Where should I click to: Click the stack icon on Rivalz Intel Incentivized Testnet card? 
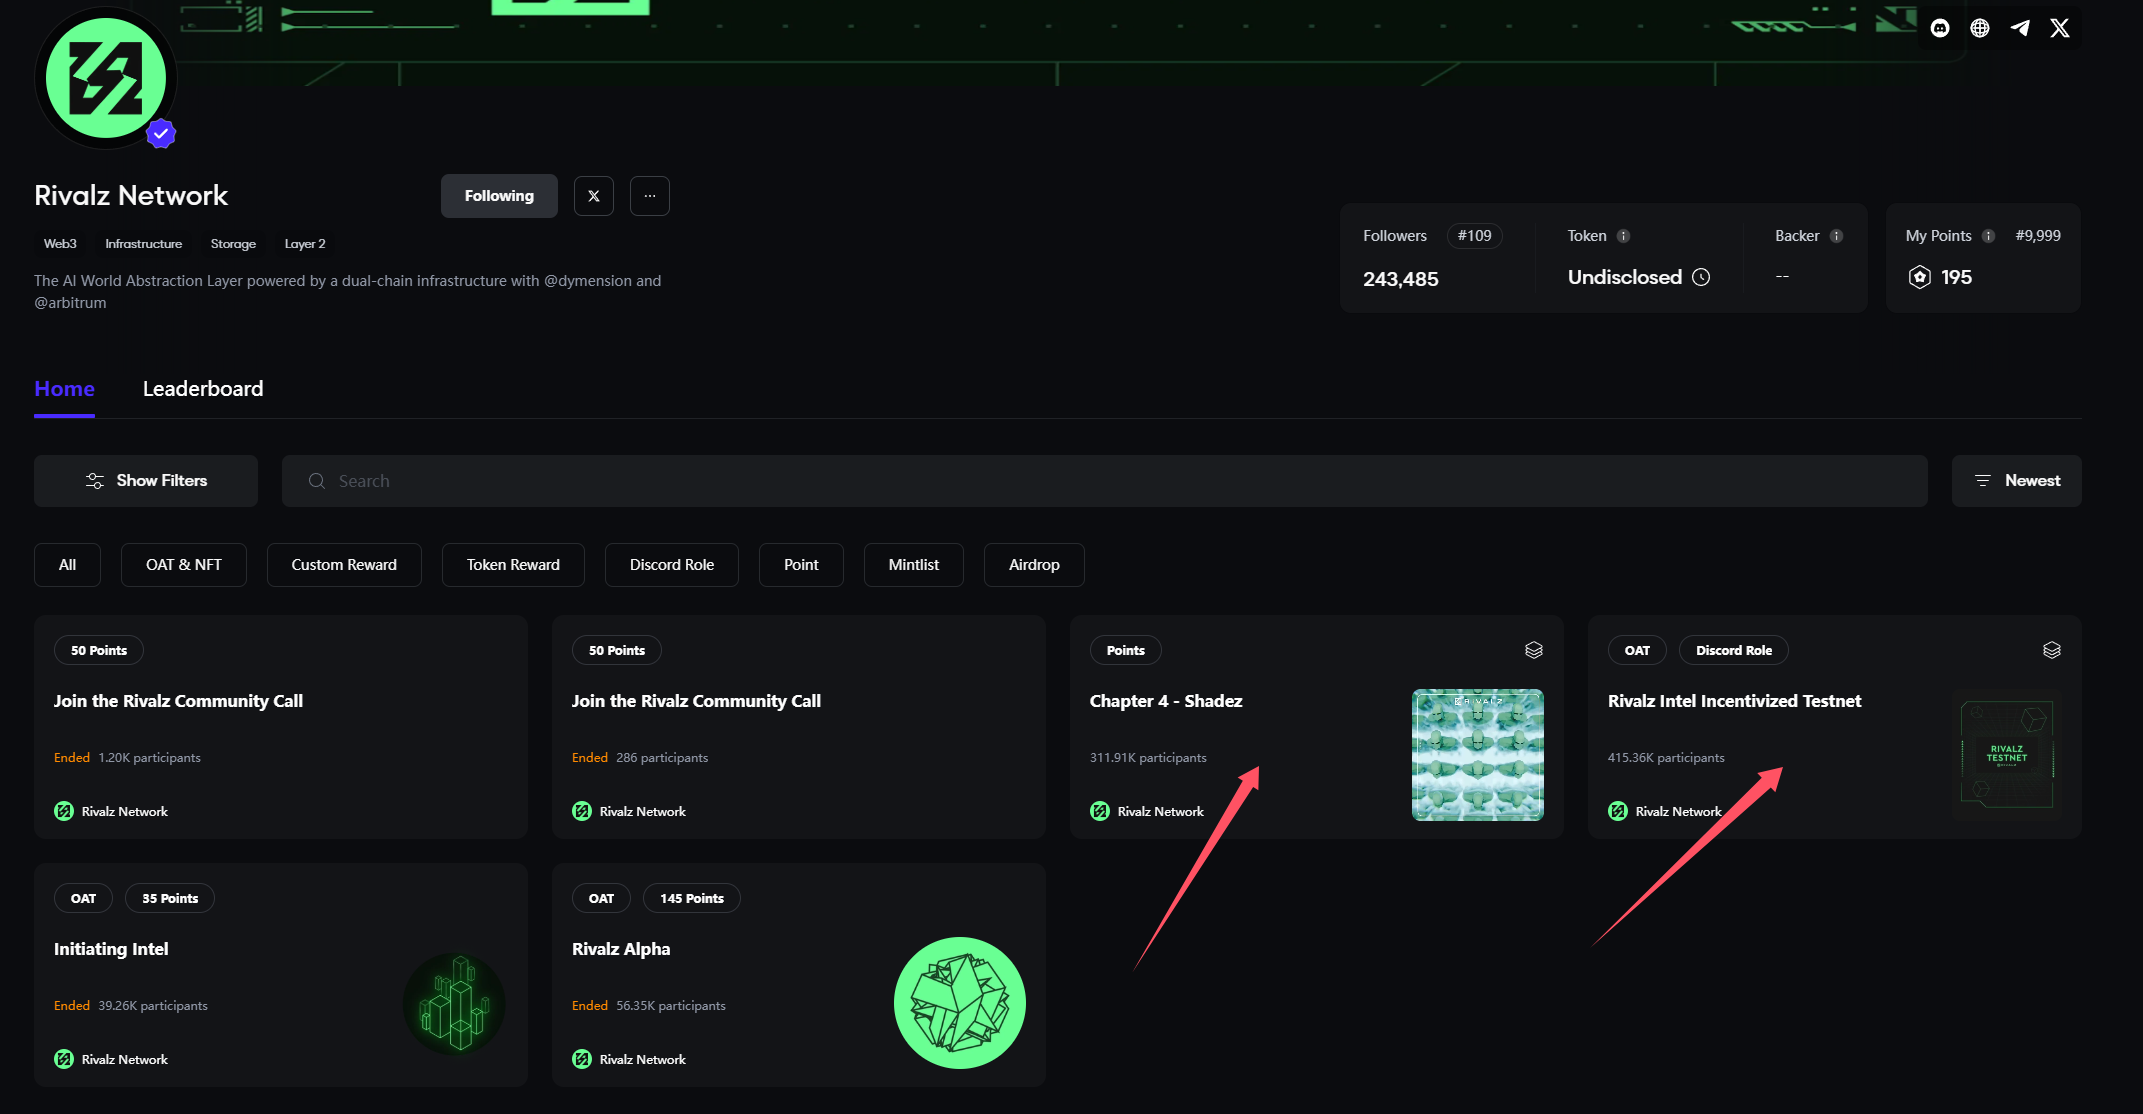click(2052, 650)
